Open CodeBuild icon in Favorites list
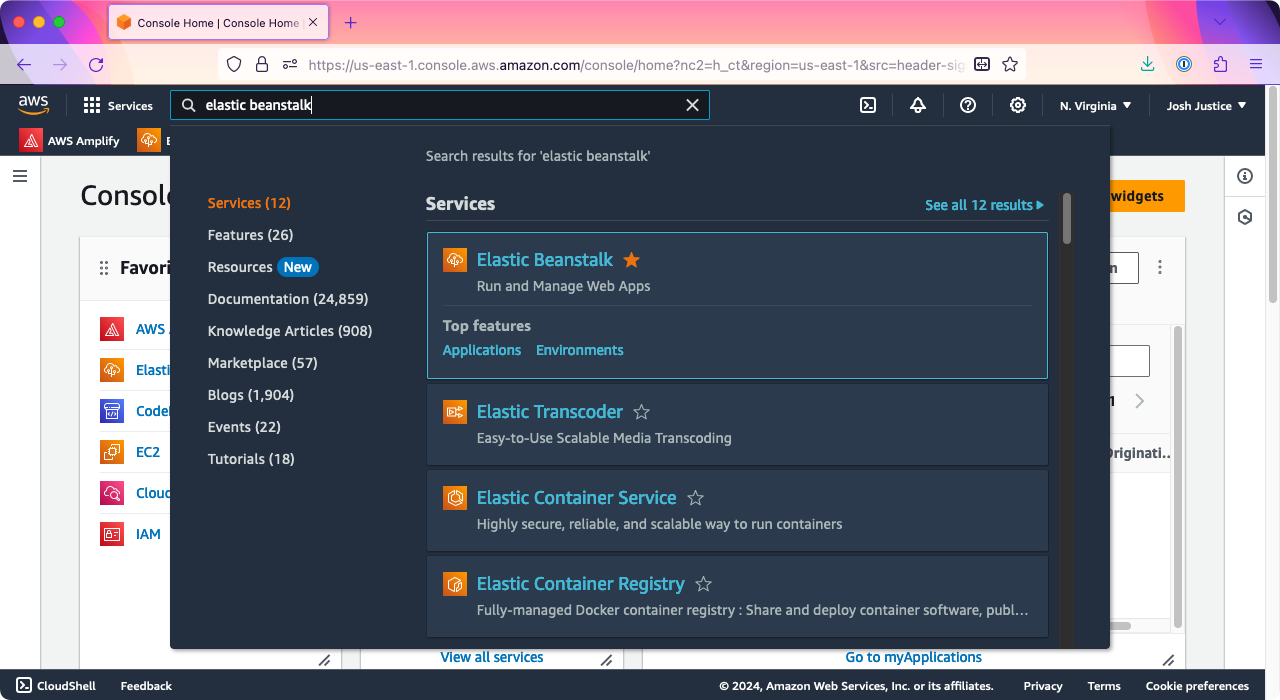Screen dimensions: 1280x700 point(112,411)
